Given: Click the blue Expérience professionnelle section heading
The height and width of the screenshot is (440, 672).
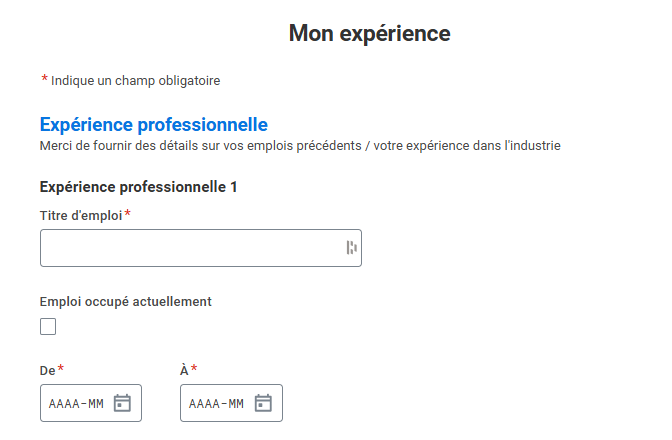Looking at the screenshot, I should click(153, 125).
